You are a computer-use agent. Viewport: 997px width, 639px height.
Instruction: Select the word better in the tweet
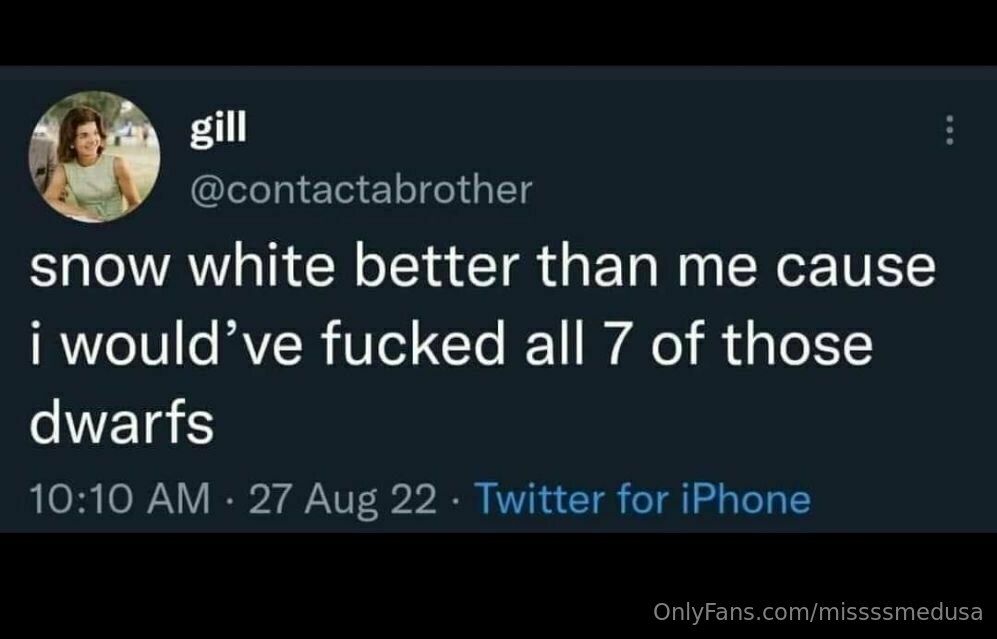click(x=437, y=266)
